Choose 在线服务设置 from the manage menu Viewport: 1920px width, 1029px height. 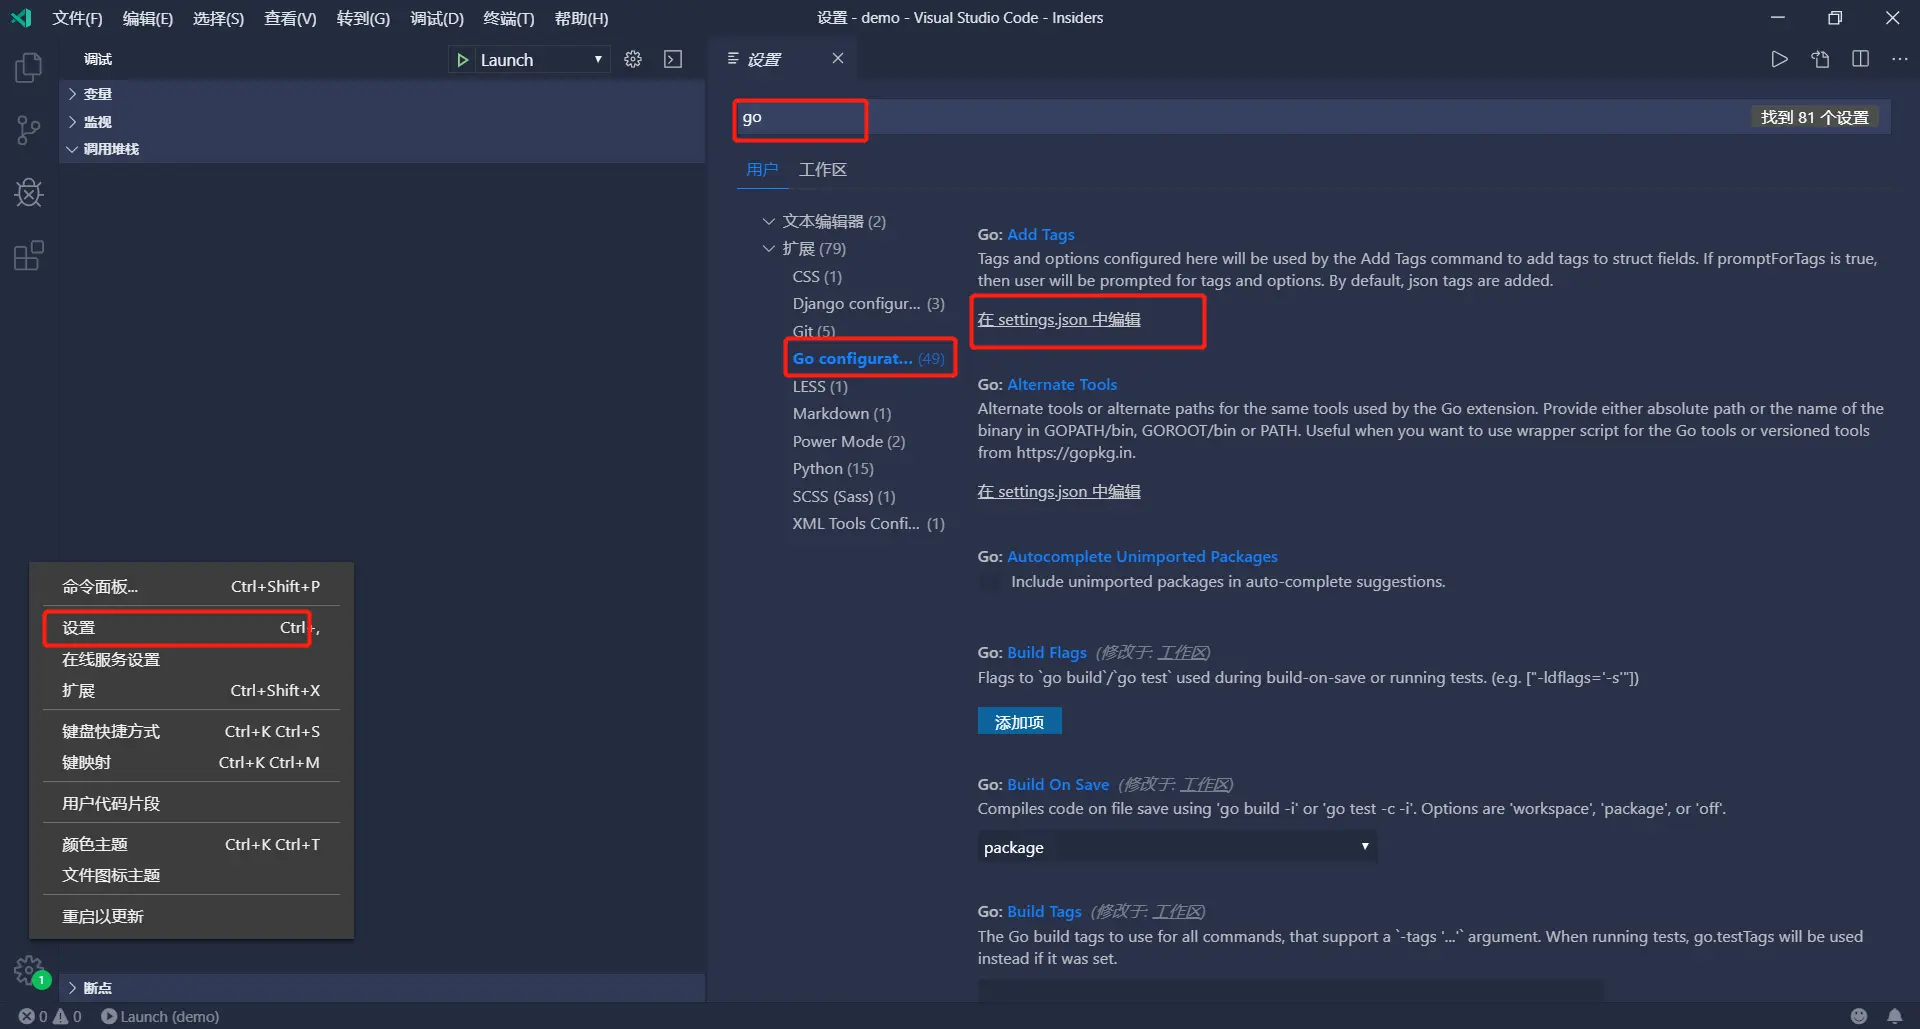pyautogui.click(x=191, y=660)
